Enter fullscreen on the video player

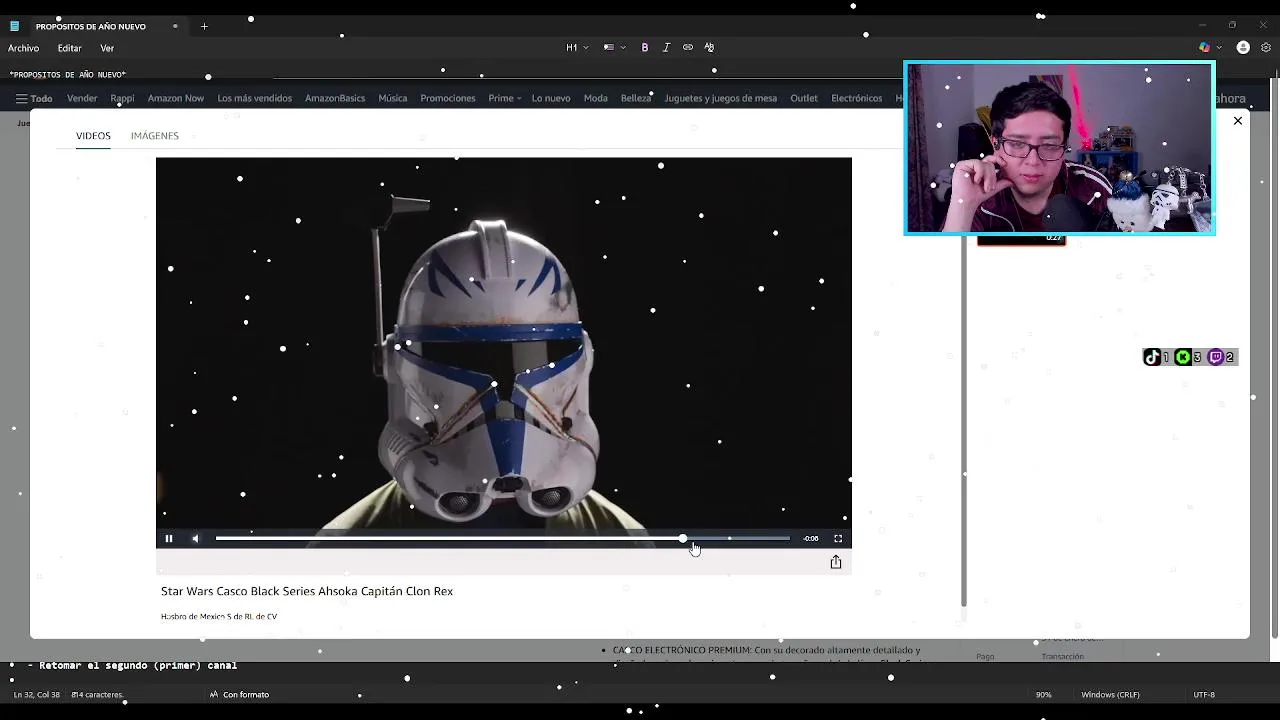838,539
